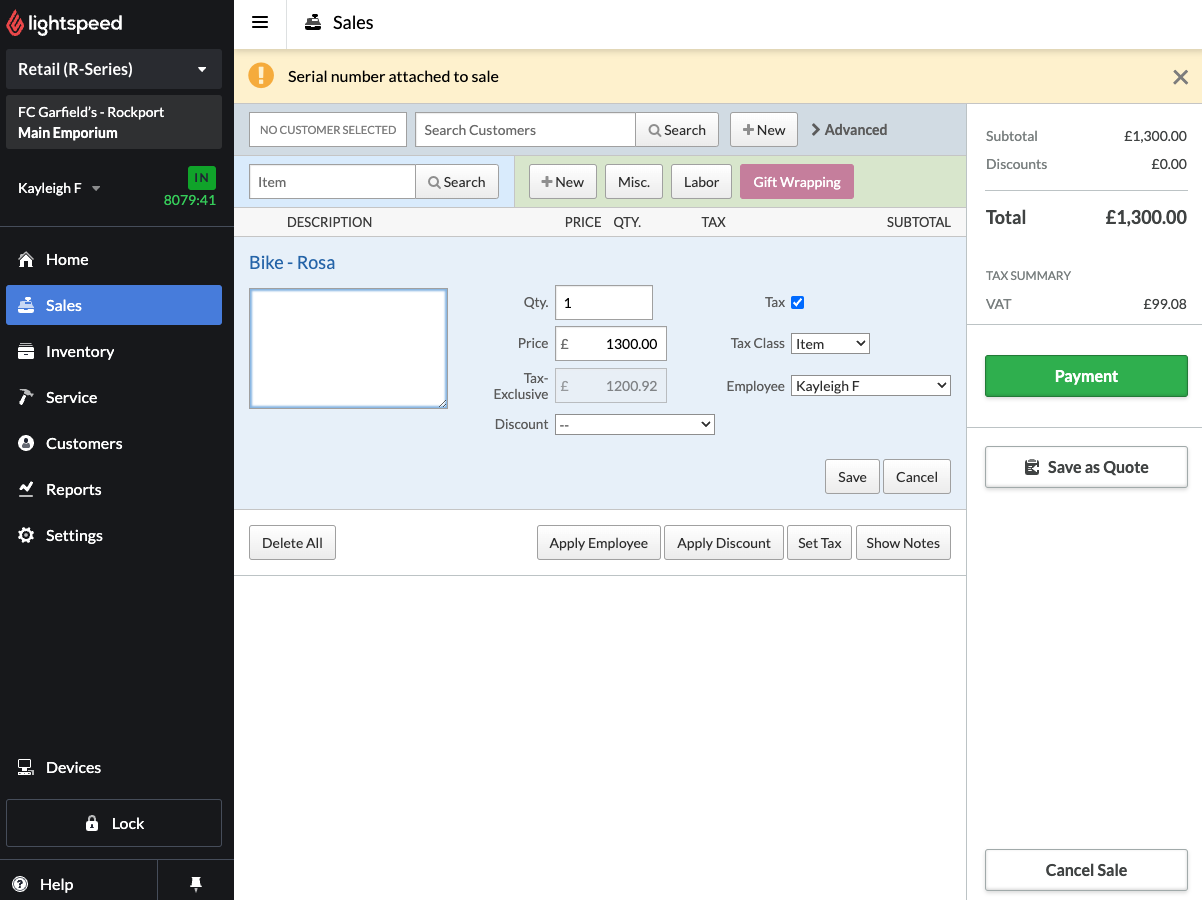
Task: Click the DESCRIPTION column header
Action: point(329,222)
